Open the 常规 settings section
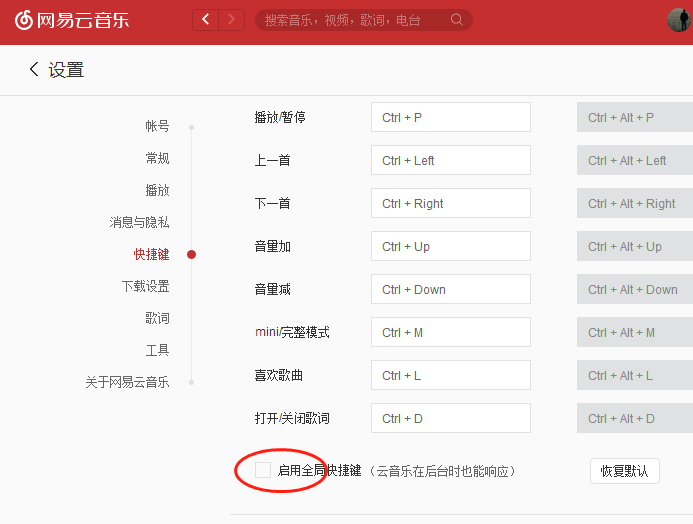 [157, 158]
